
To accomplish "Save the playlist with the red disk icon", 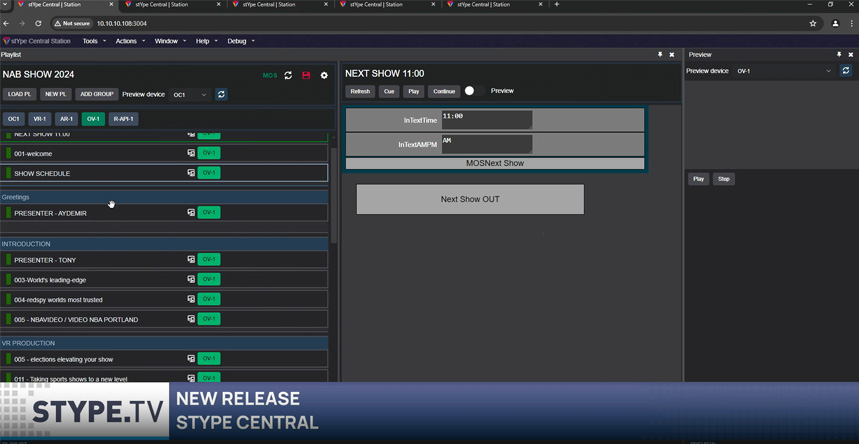I will (306, 76).
